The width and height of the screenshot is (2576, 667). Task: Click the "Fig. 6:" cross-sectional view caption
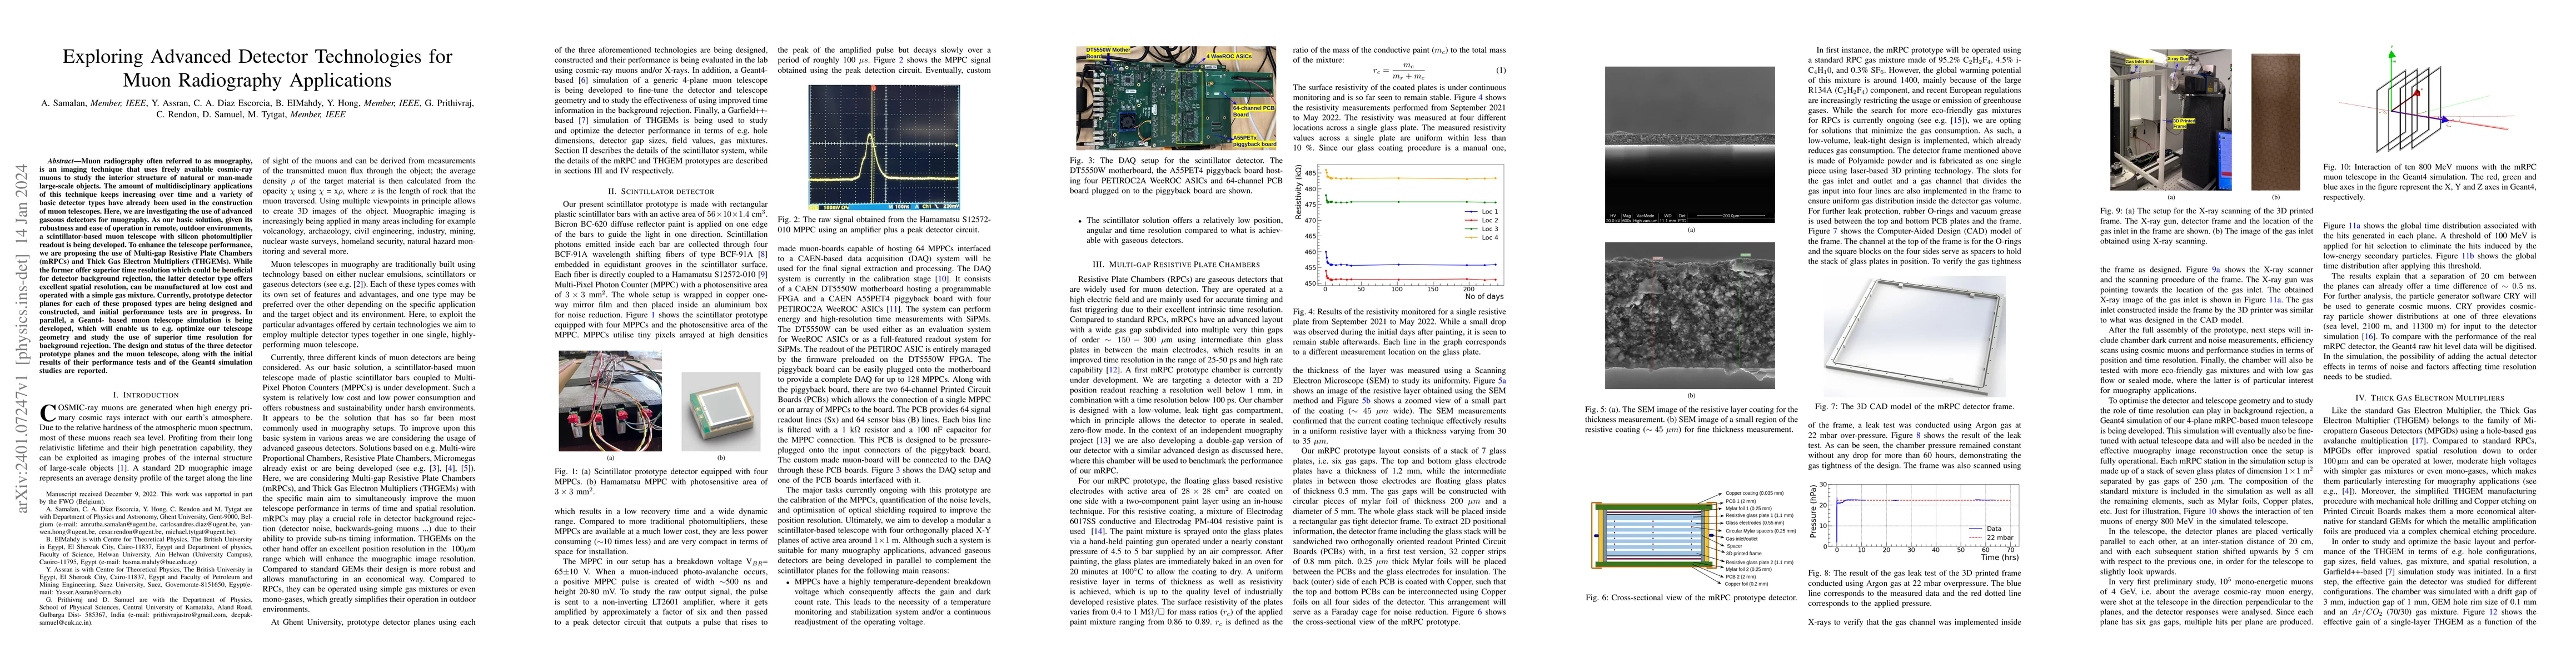click(1690, 597)
